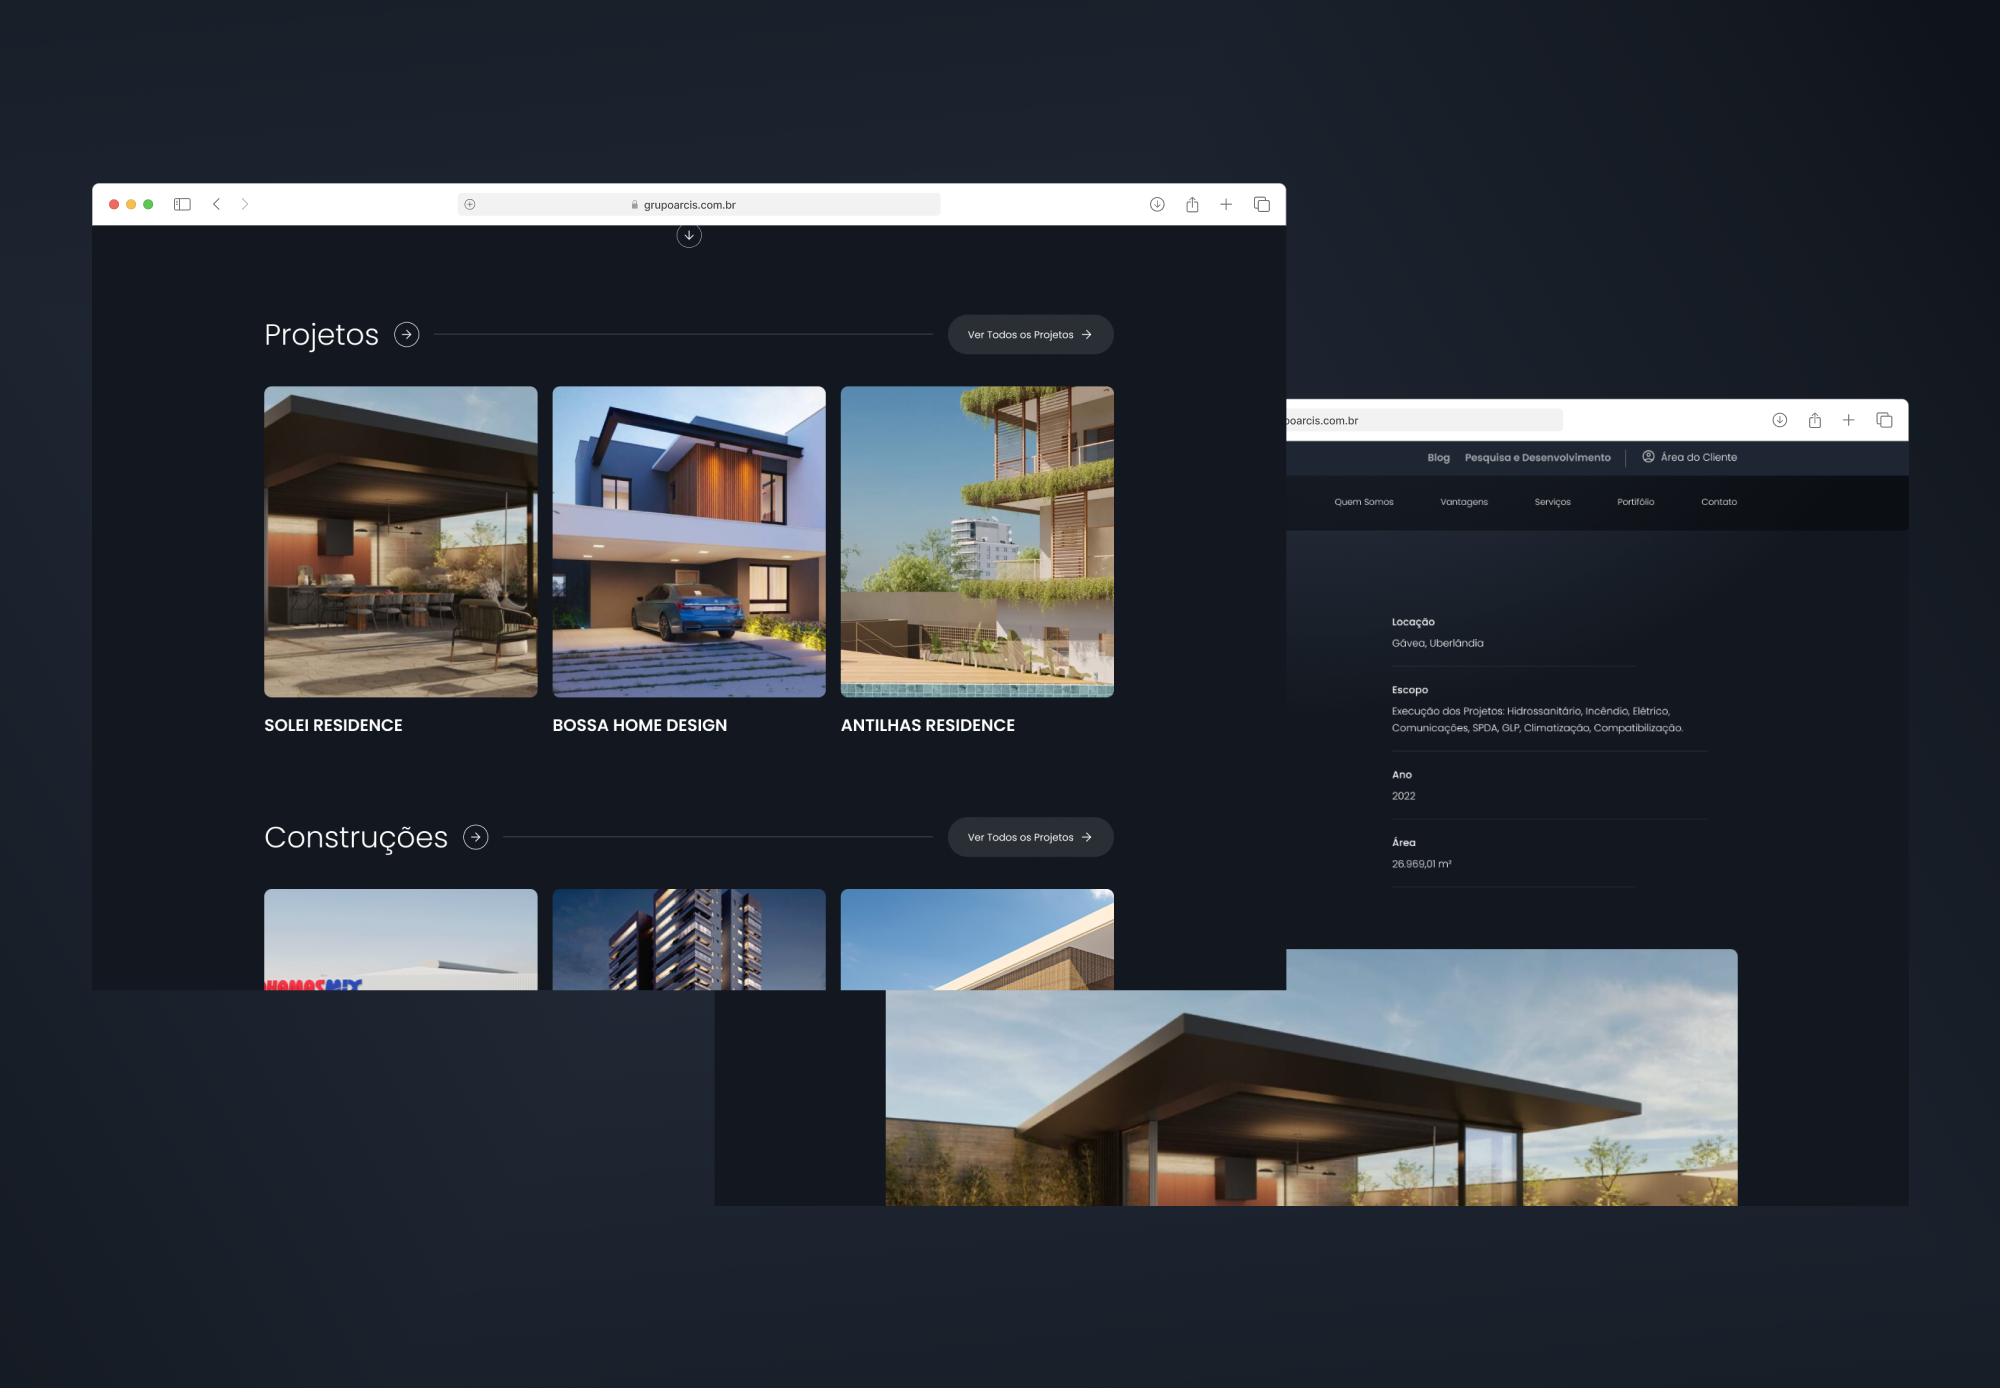
Task: Click the share icon in the back browser window
Action: click(1814, 420)
